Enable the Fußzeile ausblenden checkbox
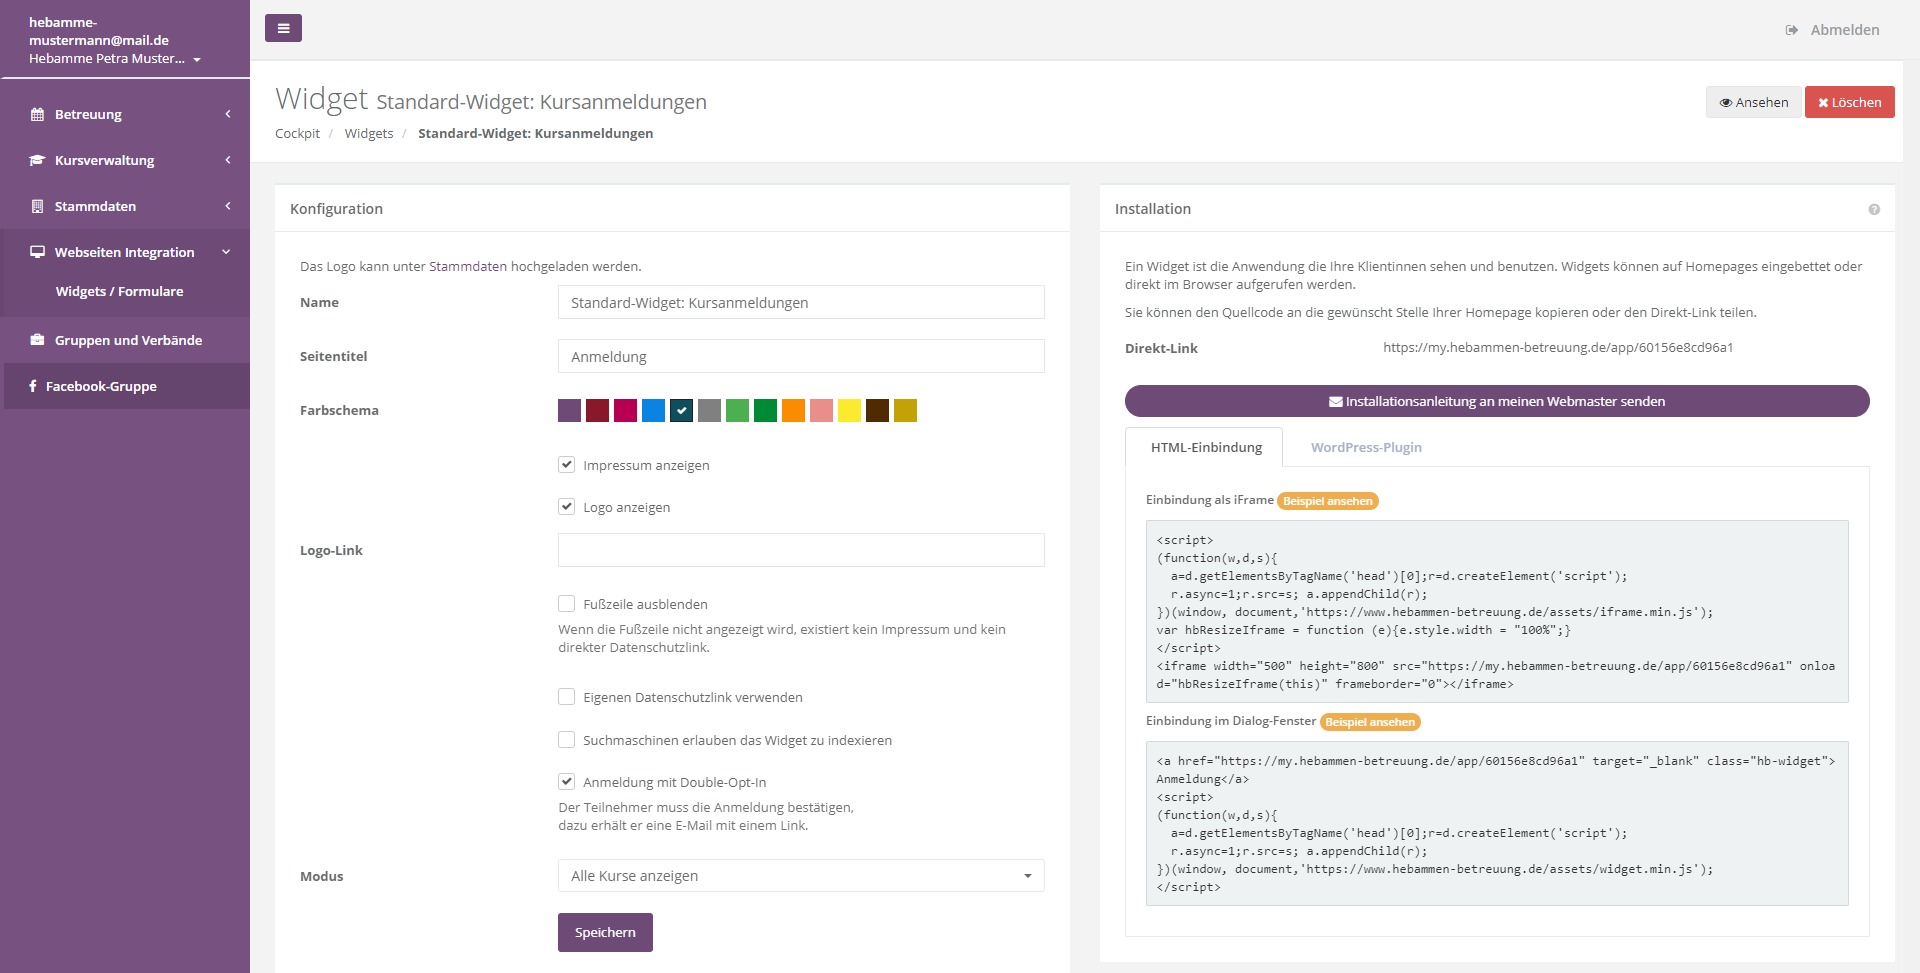1920x973 pixels. point(567,604)
